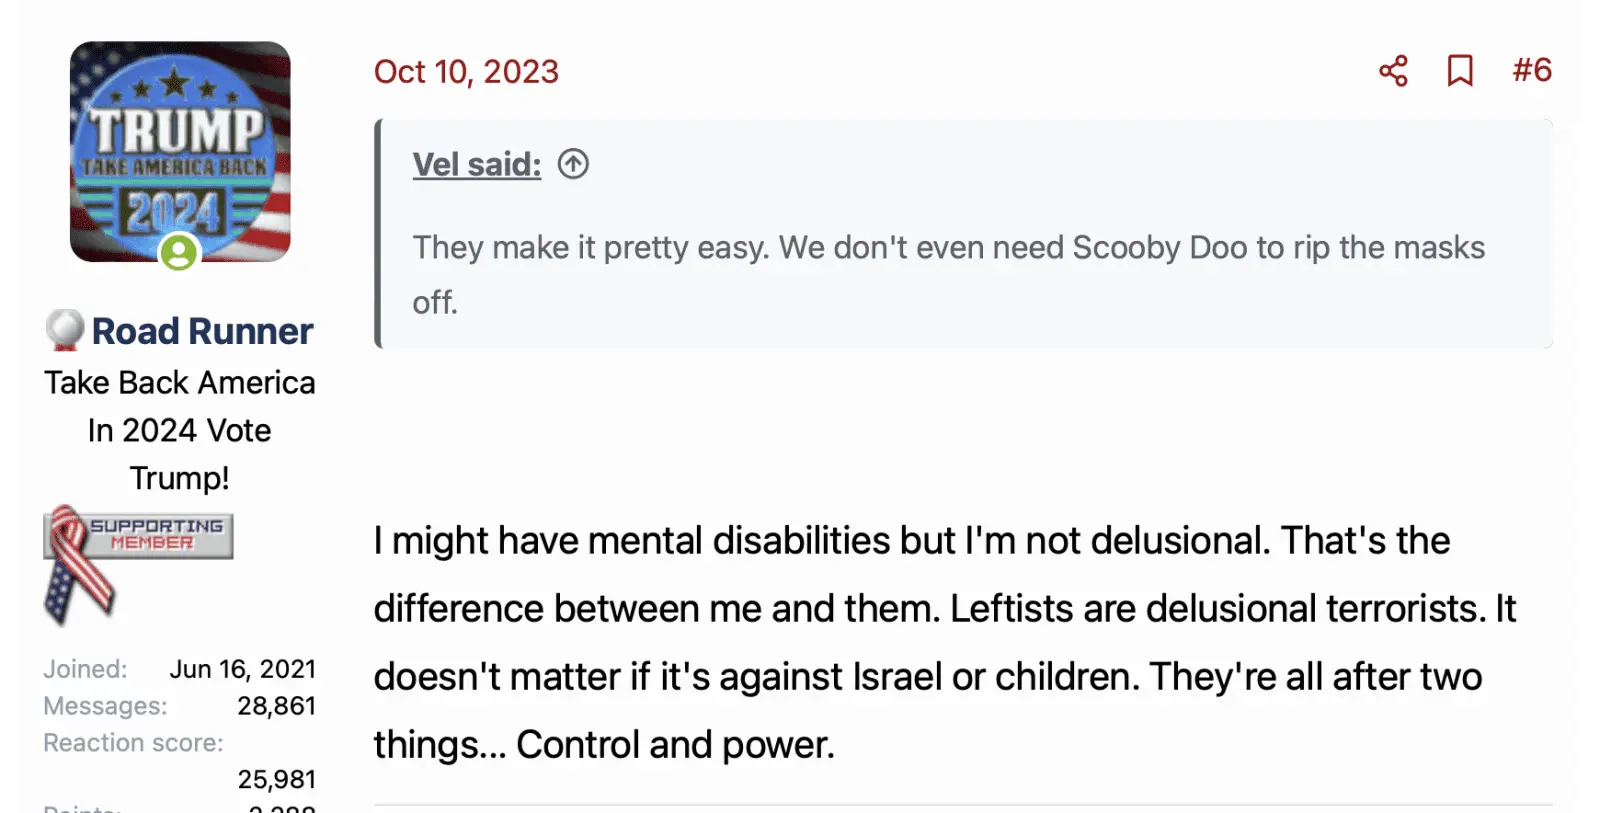The height and width of the screenshot is (813, 1600).
Task: Click the "Joined:" label in user info
Action: point(85,669)
